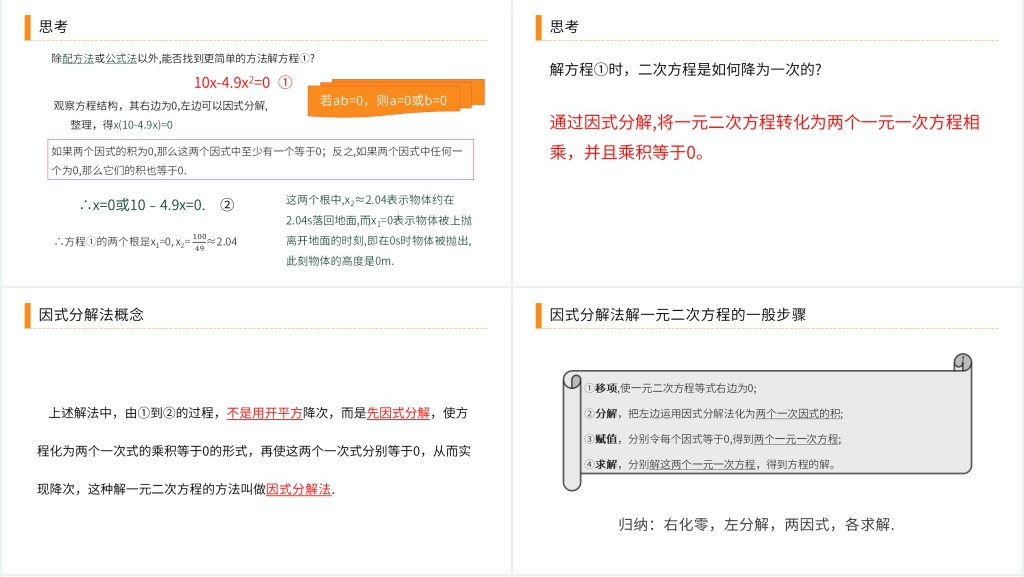Open the underlined 配方法 link
Image resolution: width=1024 pixels, height=577 pixels.
pos(78,59)
